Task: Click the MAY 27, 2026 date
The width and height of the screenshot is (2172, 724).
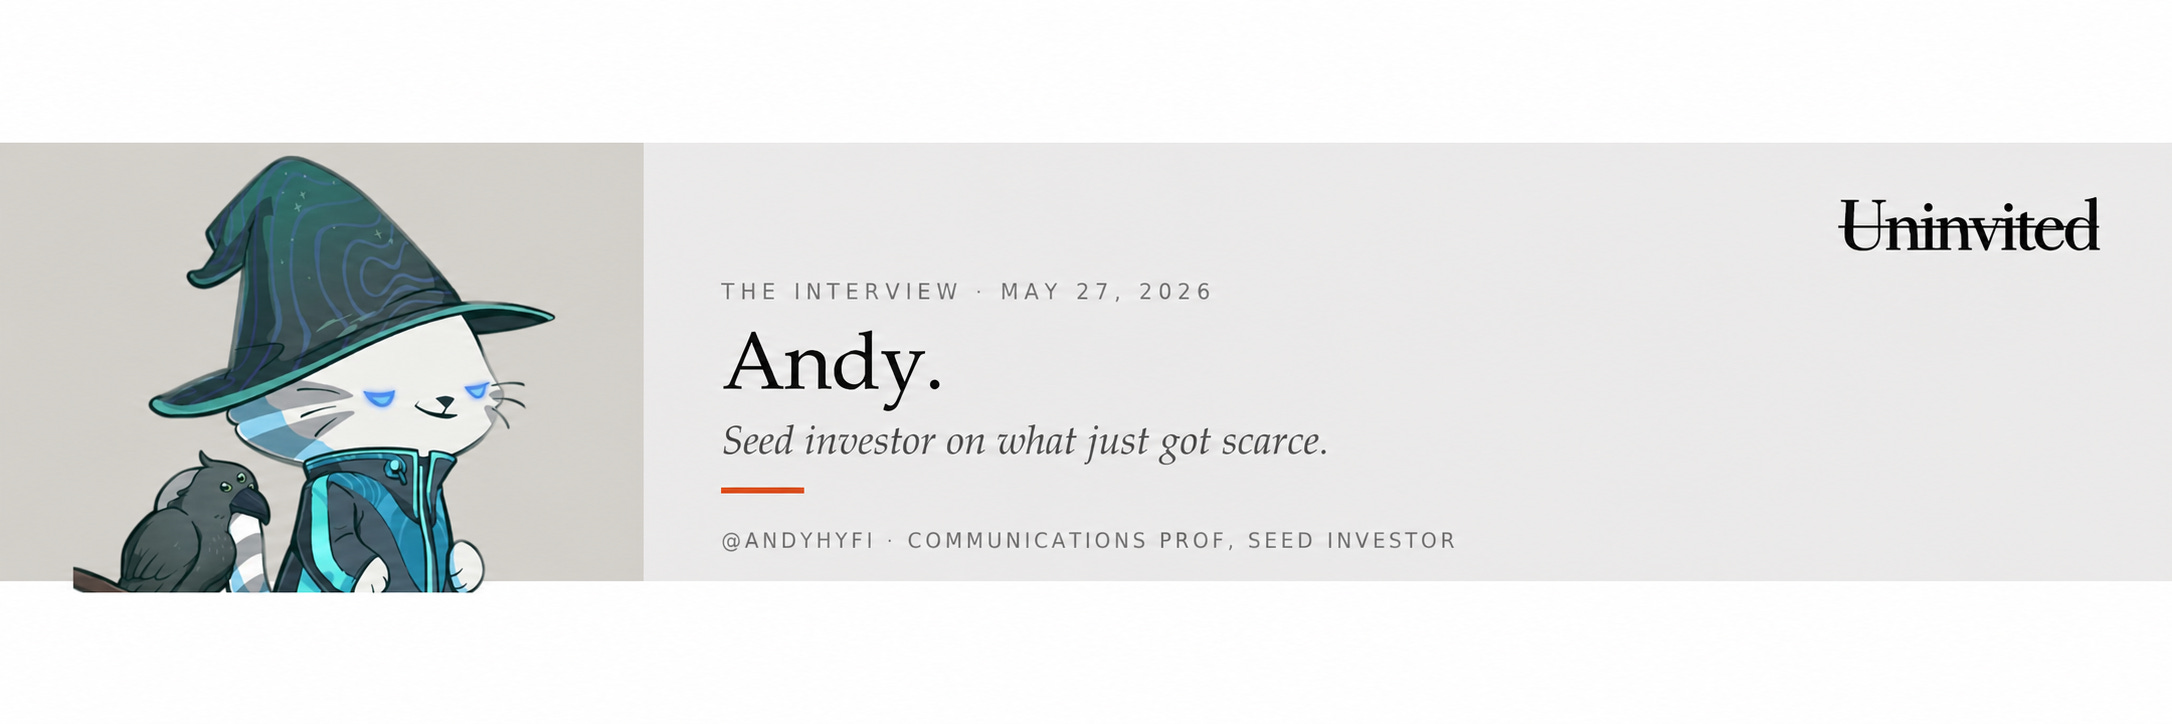Action: (x=1106, y=292)
